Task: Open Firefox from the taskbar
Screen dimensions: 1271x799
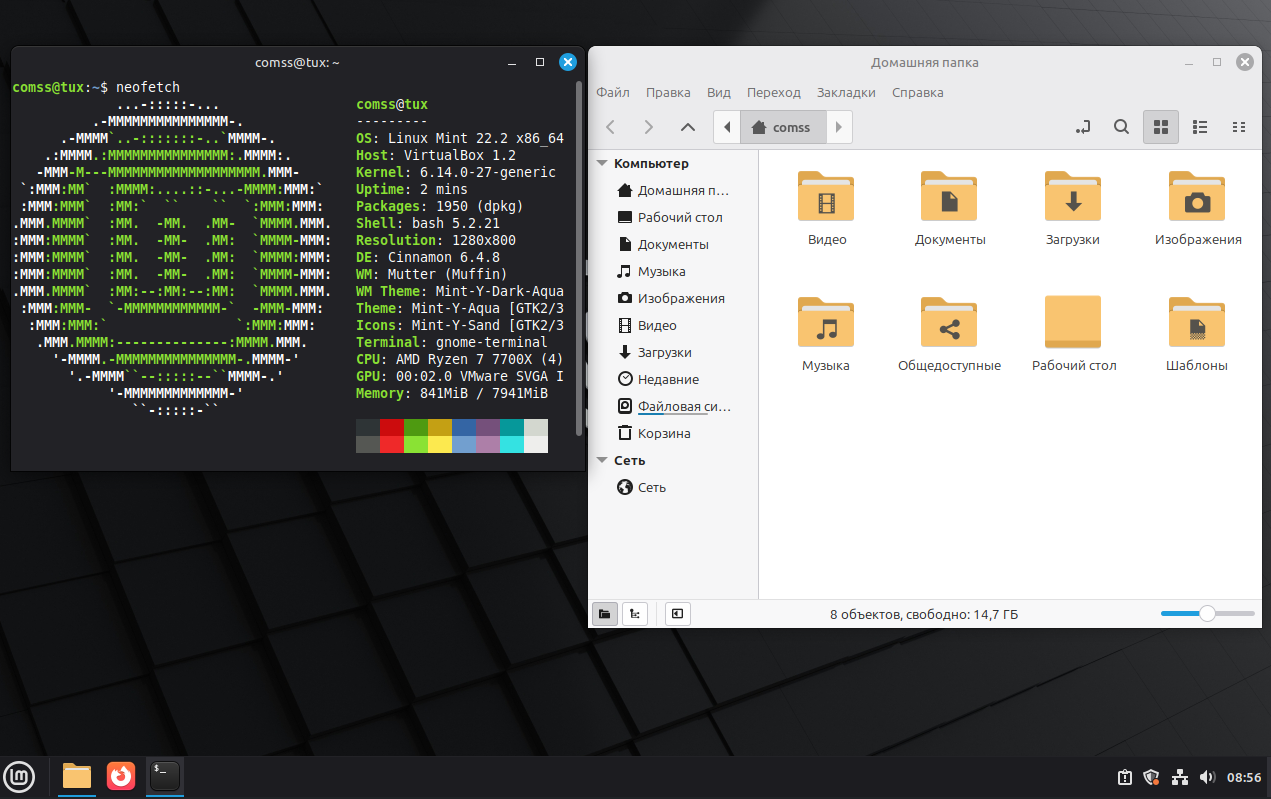Action: [x=121, y=775]
